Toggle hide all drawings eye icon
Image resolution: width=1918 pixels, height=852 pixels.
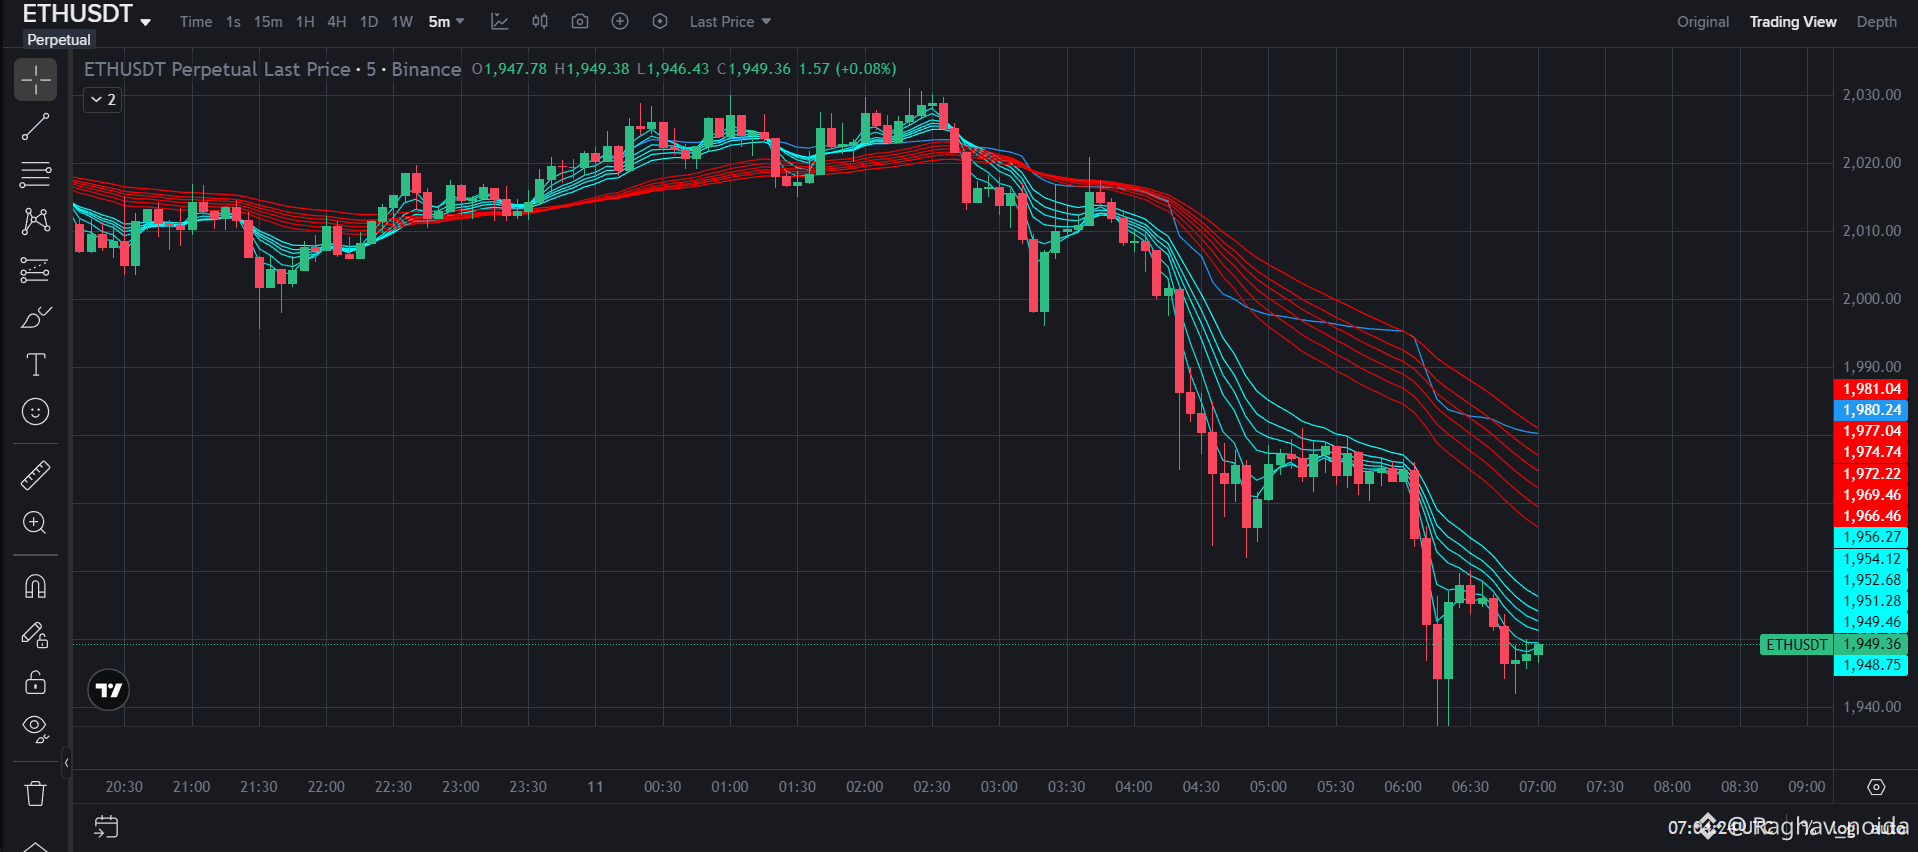pos(35,729)
